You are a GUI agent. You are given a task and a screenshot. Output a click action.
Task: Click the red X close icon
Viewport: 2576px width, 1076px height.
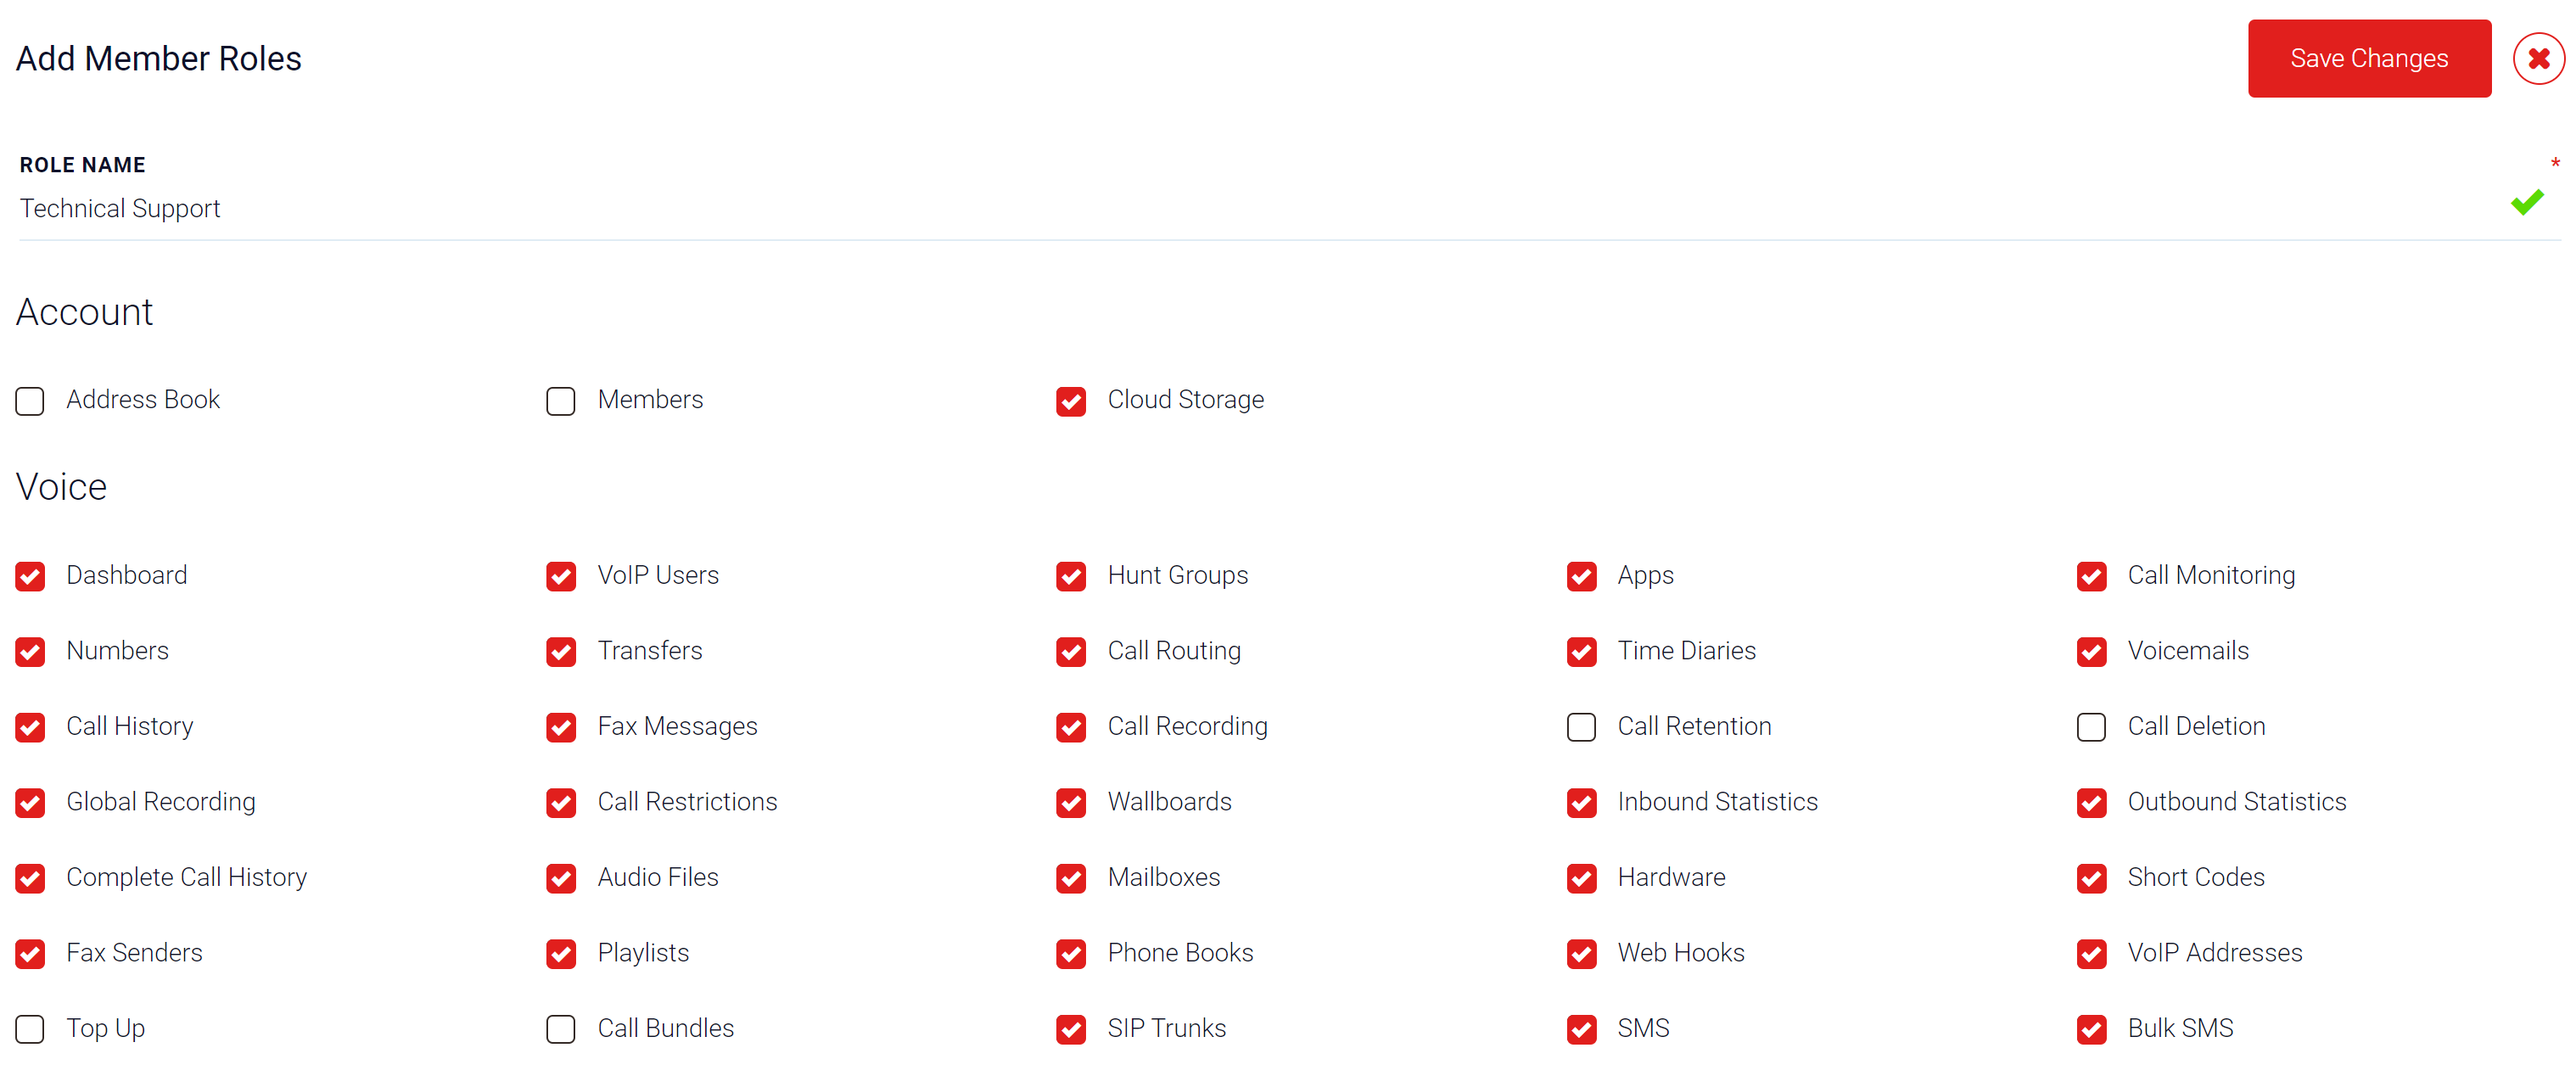(2538, 59)
